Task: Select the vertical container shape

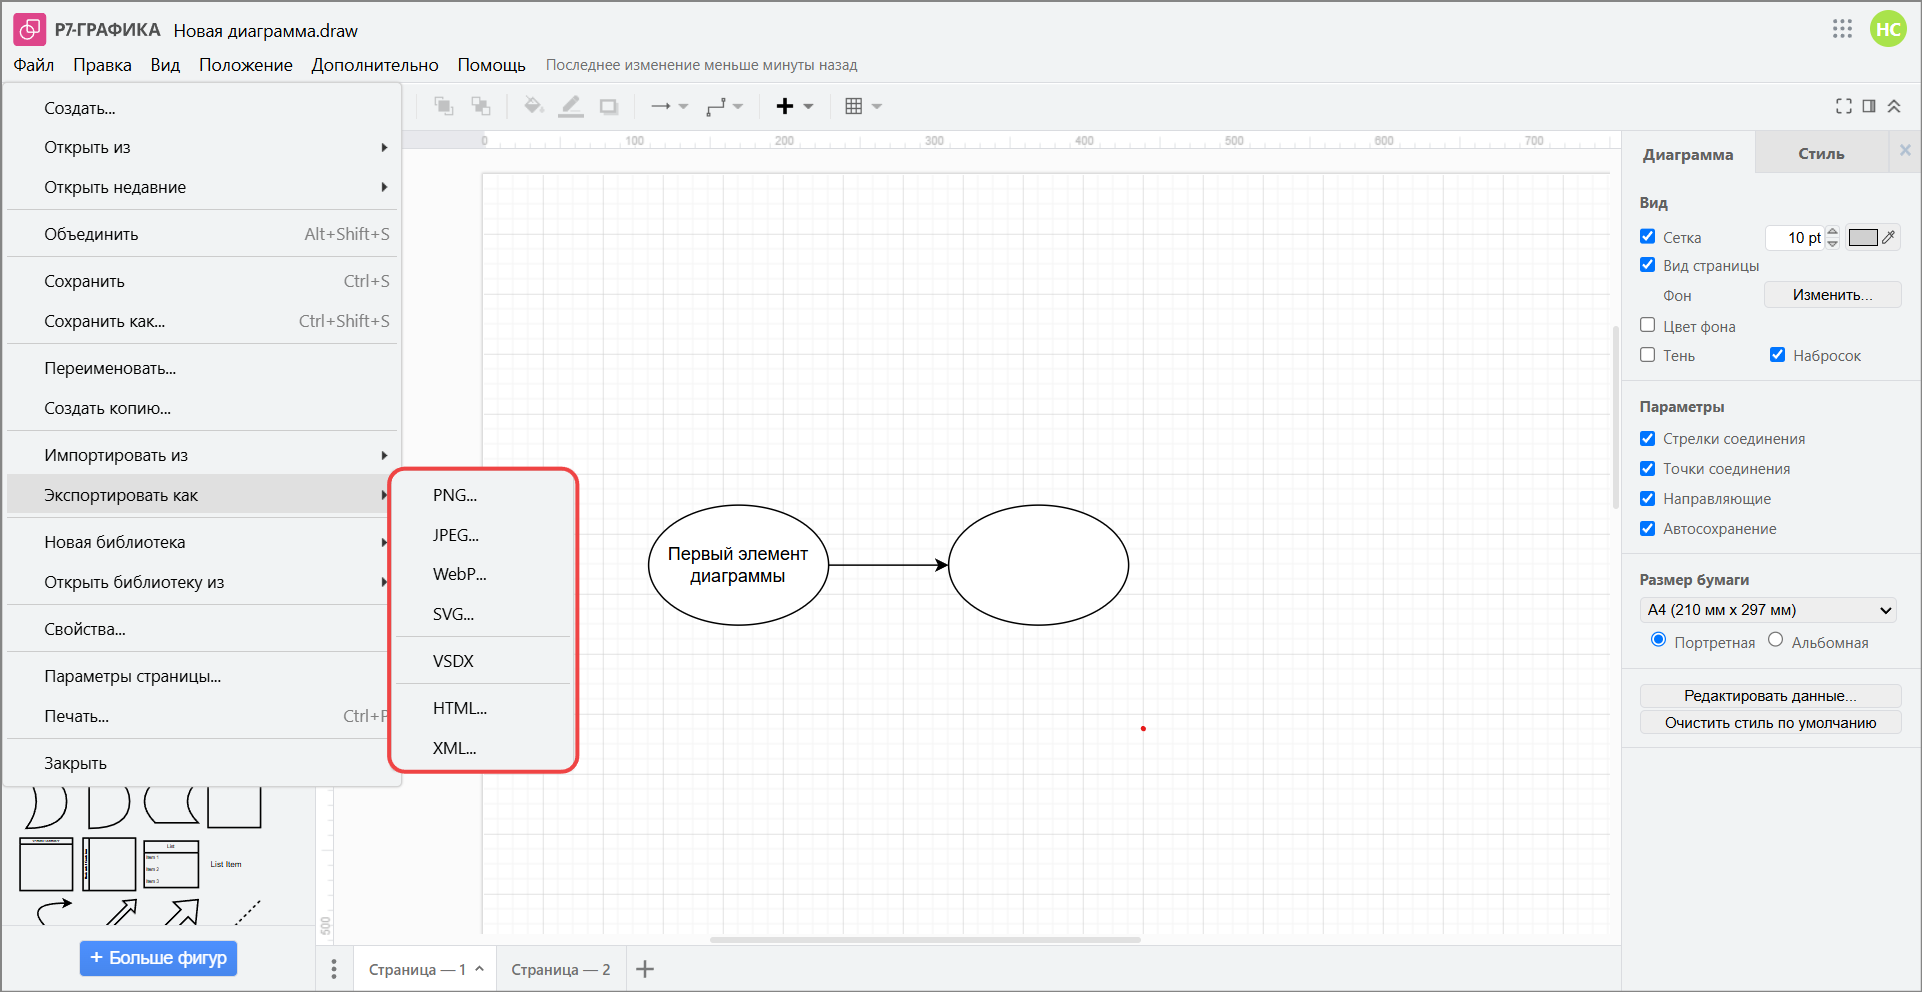Action: [46, 864]
